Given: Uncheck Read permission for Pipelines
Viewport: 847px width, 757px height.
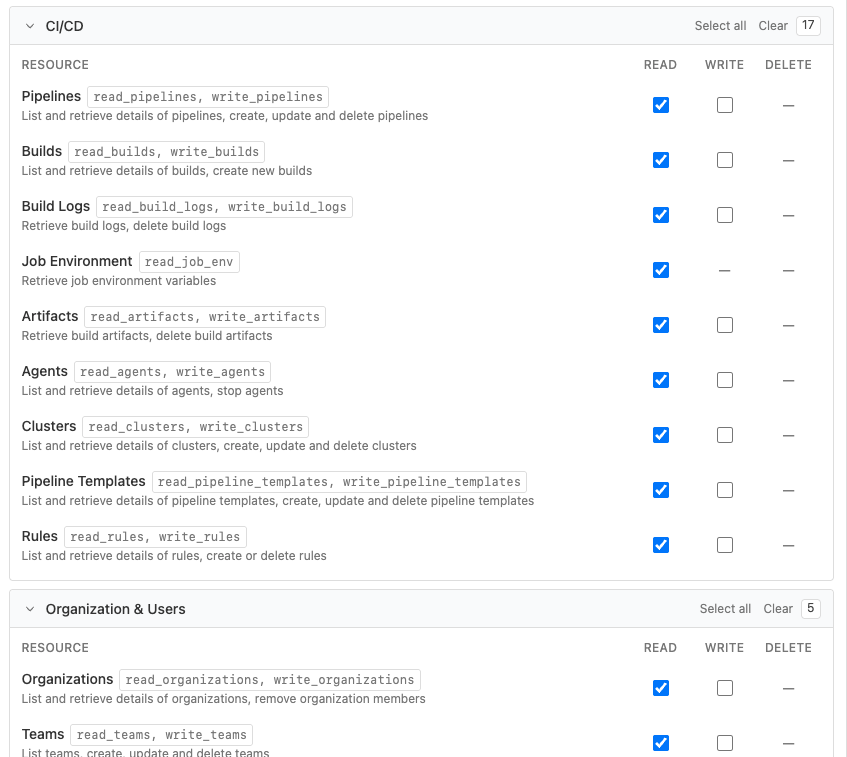Looking at the screenshot, I should [x=661, y=105].
